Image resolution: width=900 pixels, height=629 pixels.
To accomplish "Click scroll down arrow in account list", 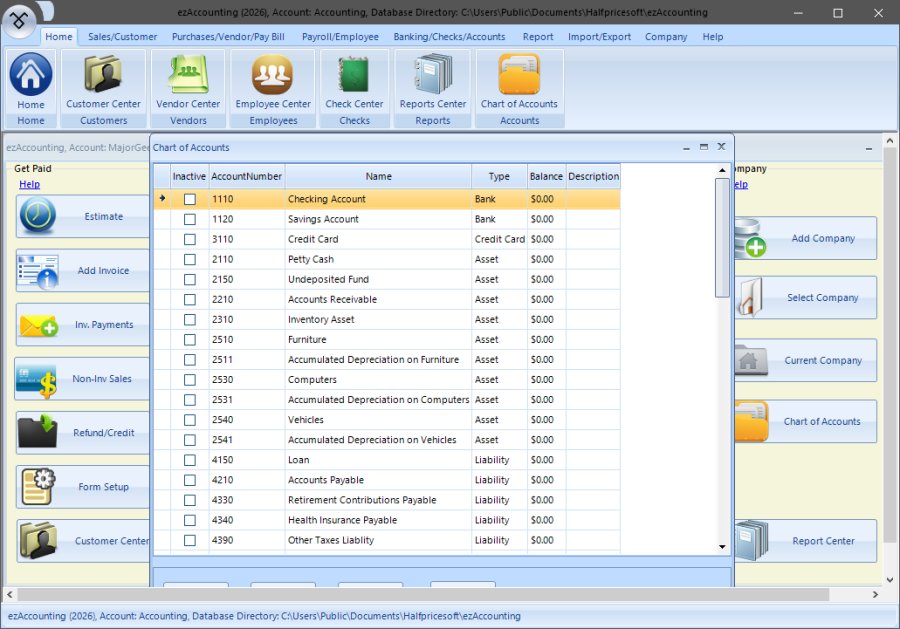I will click(722, 547).
